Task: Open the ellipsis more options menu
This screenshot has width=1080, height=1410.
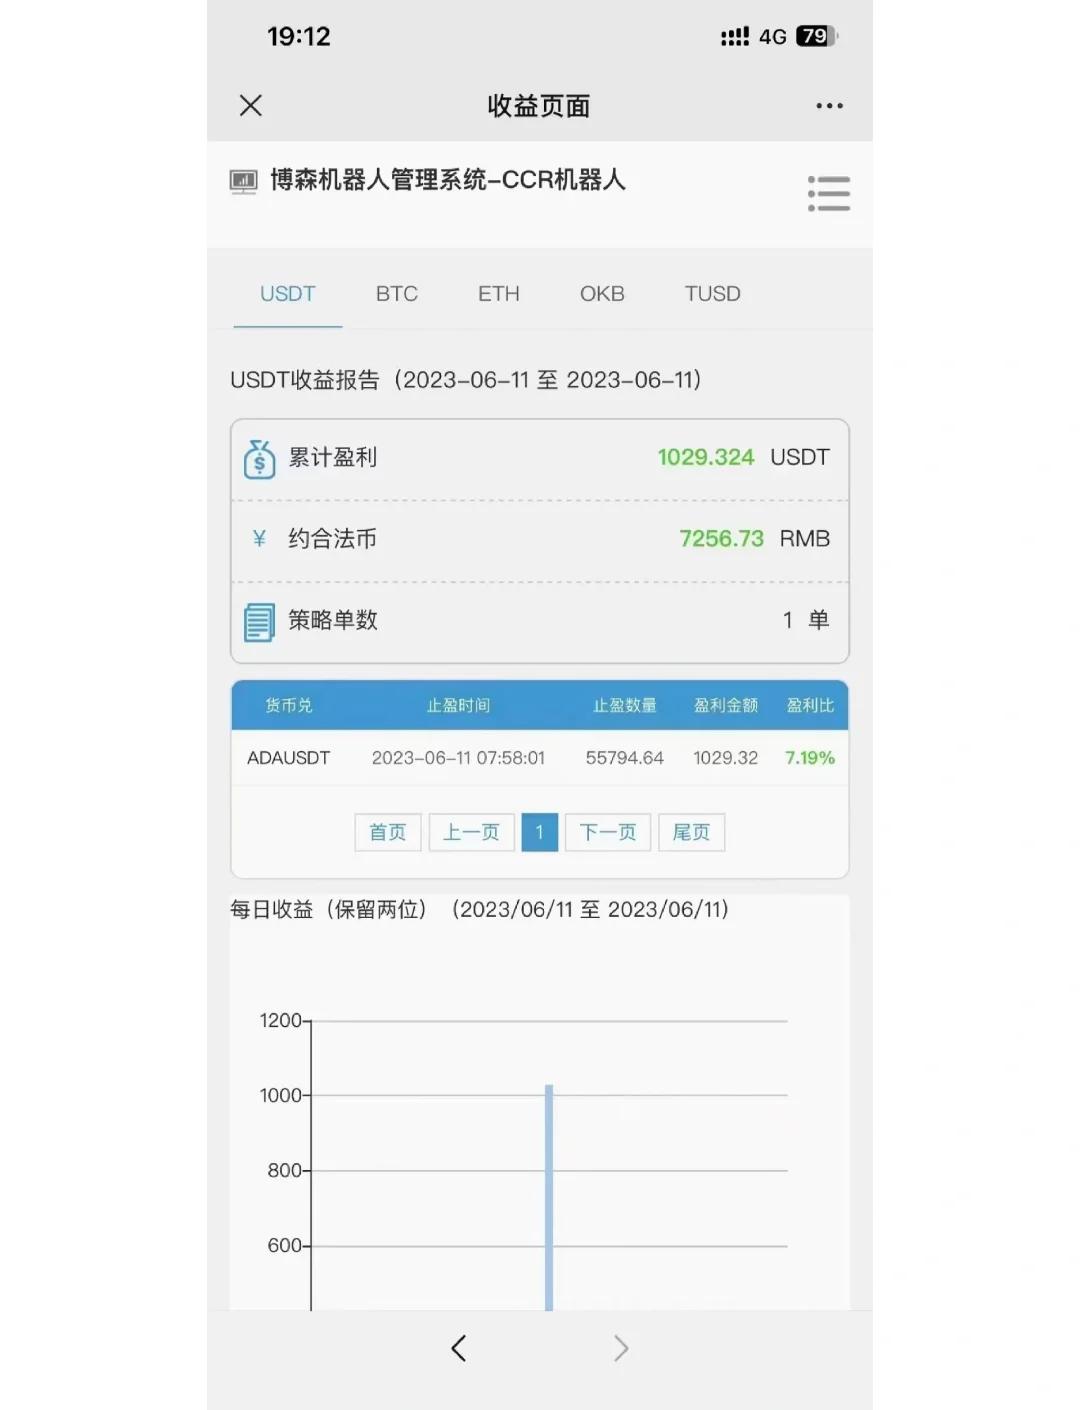Action: (829, 105)
